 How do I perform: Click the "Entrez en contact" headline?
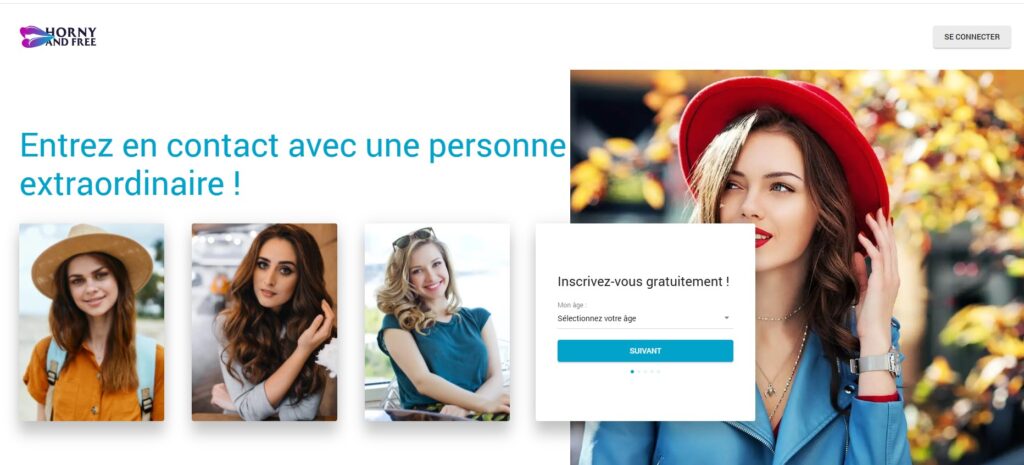click(293, 164)
